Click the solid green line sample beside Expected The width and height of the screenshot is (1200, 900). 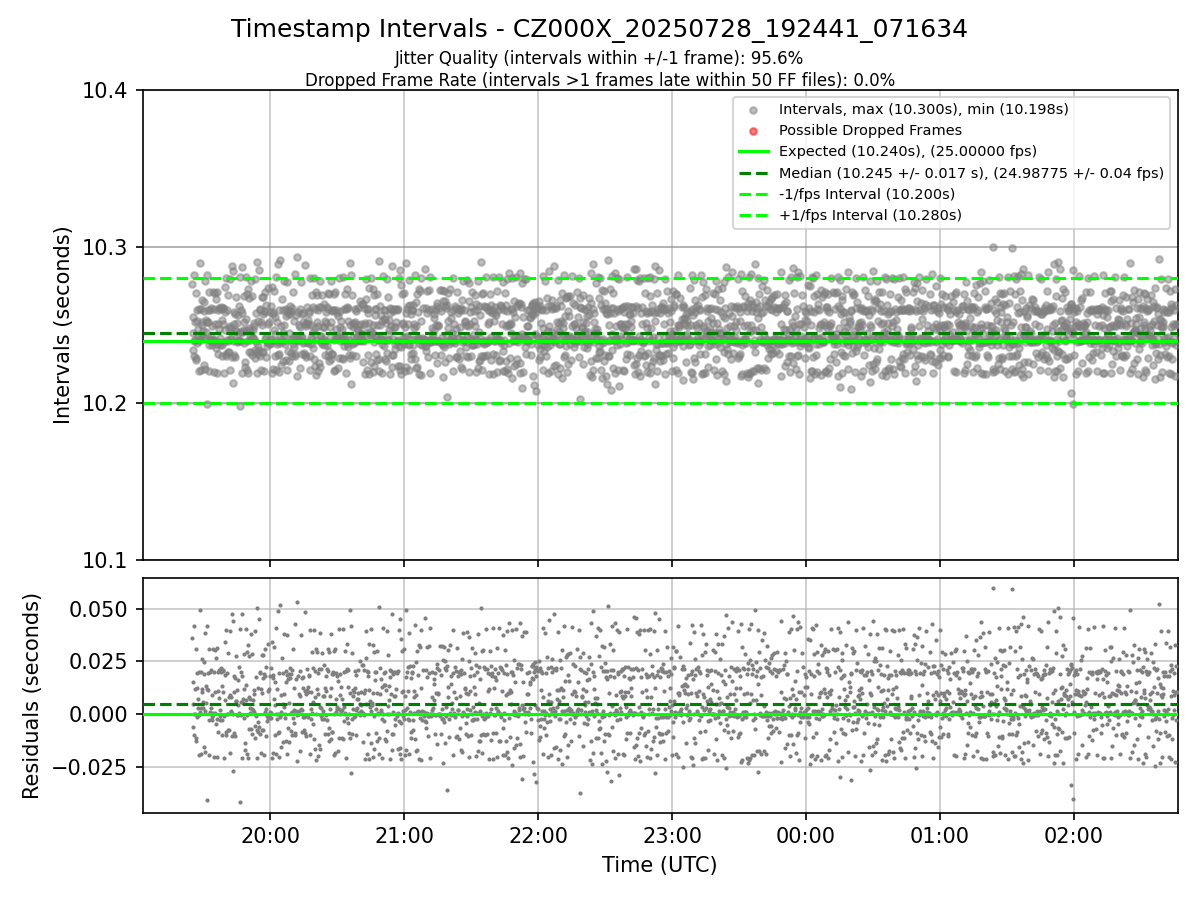pyautogui.click(x=754, y=152)
